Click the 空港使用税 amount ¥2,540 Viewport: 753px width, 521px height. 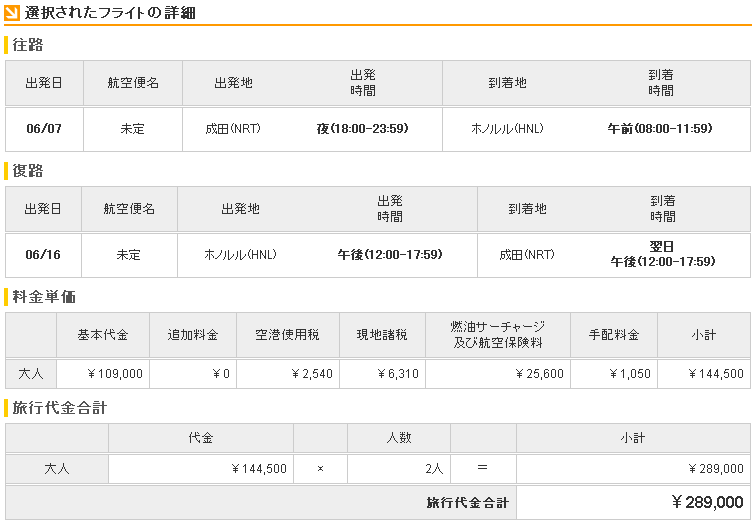click(x=311, y=374)
